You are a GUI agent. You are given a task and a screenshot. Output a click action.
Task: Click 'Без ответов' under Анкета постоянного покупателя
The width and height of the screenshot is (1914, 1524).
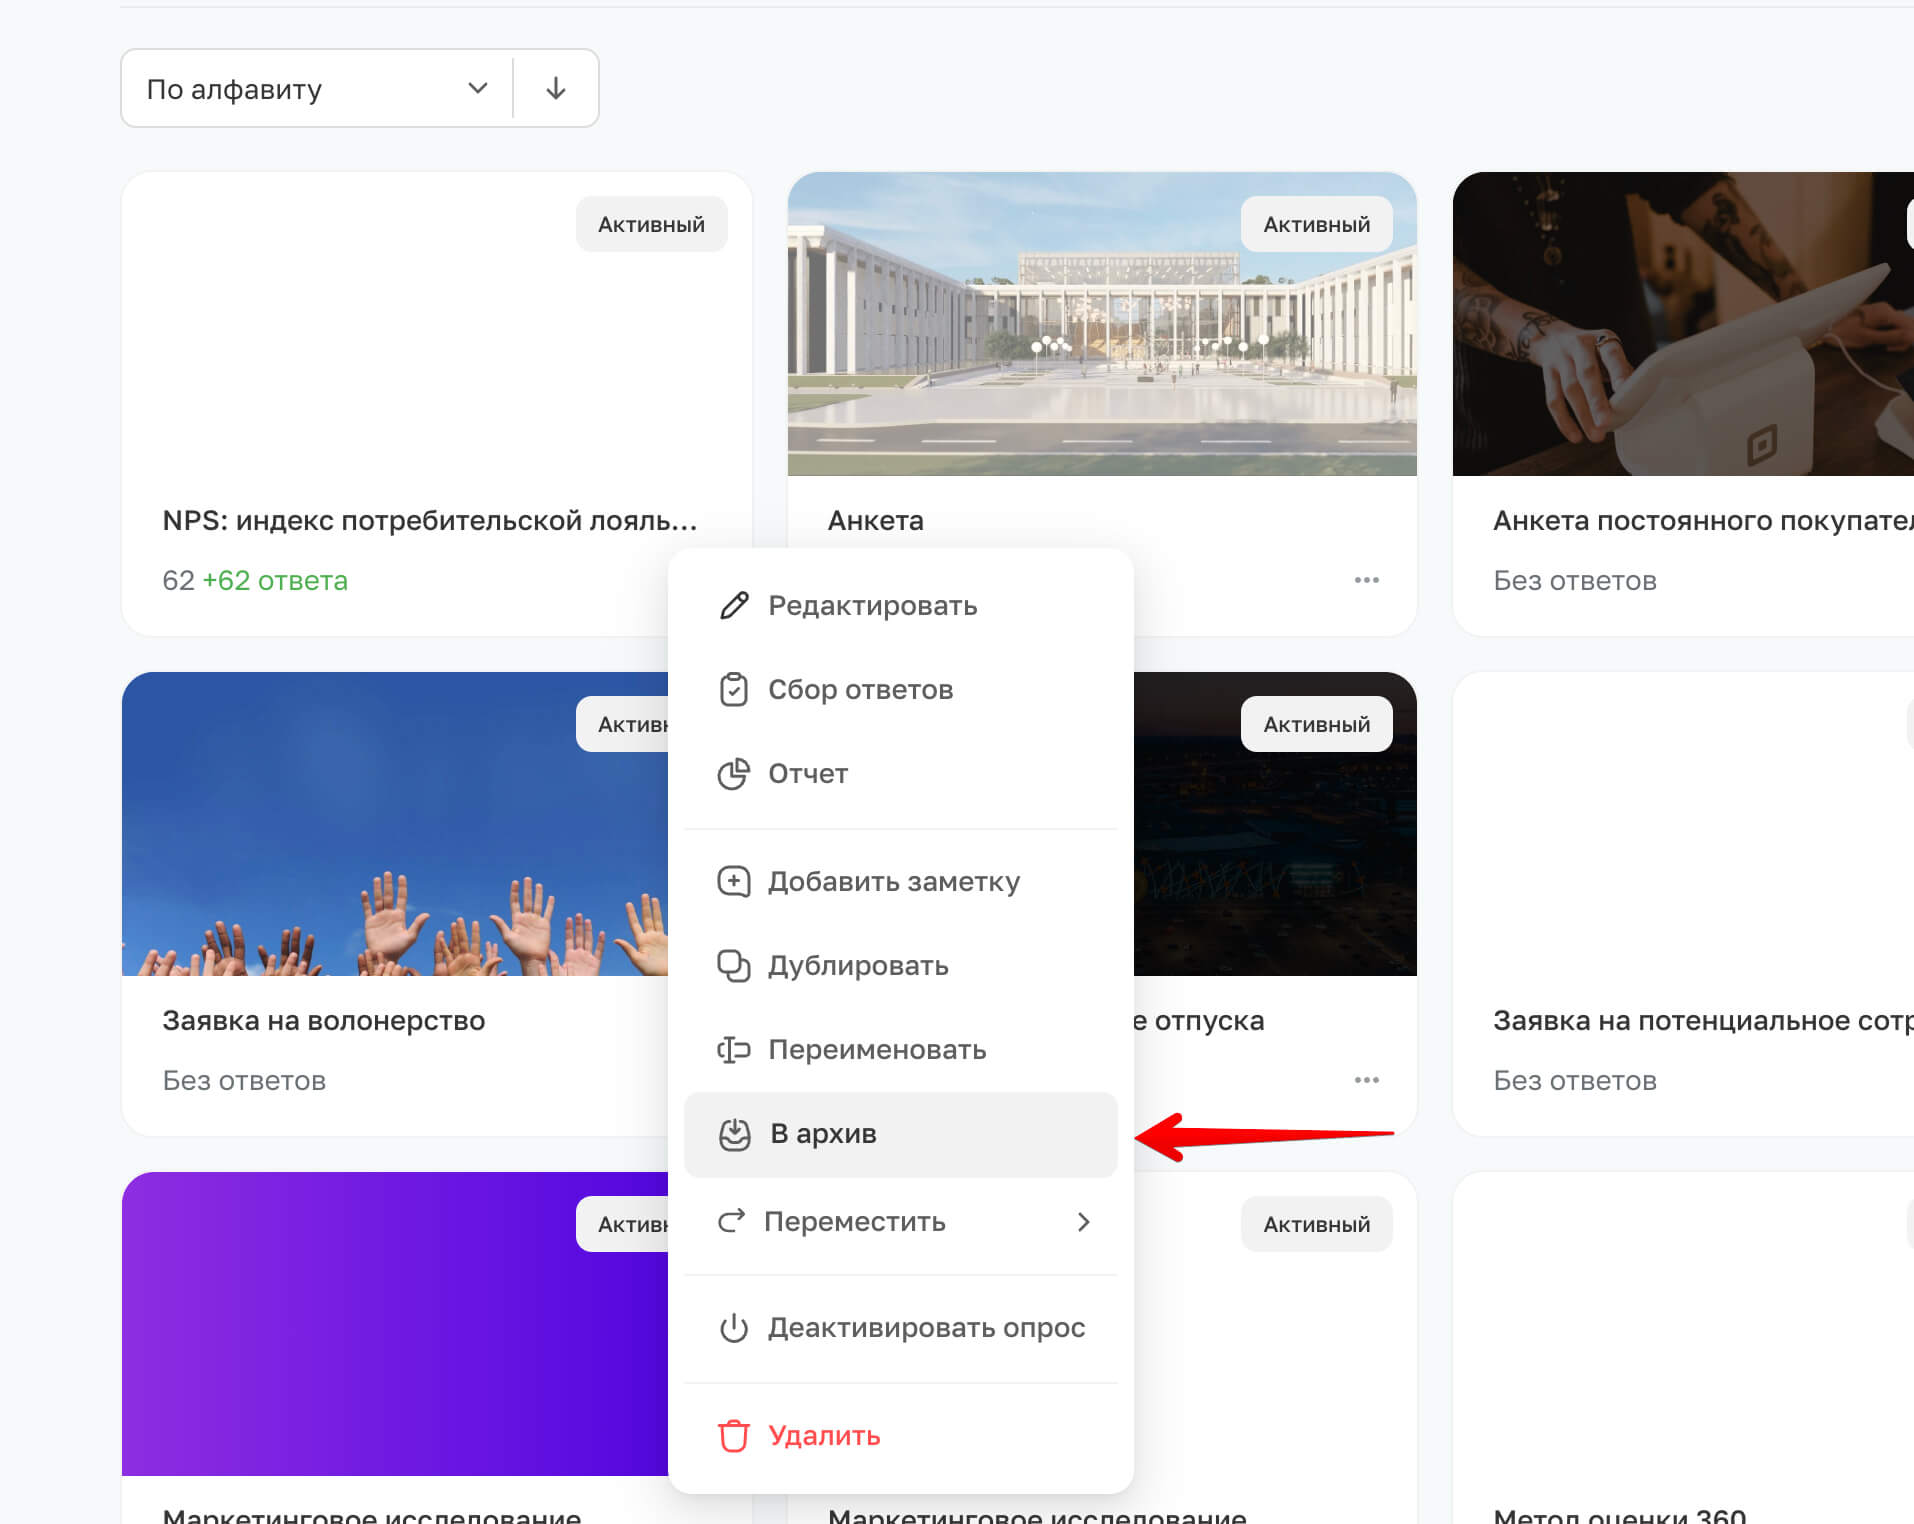(1575, 580)
